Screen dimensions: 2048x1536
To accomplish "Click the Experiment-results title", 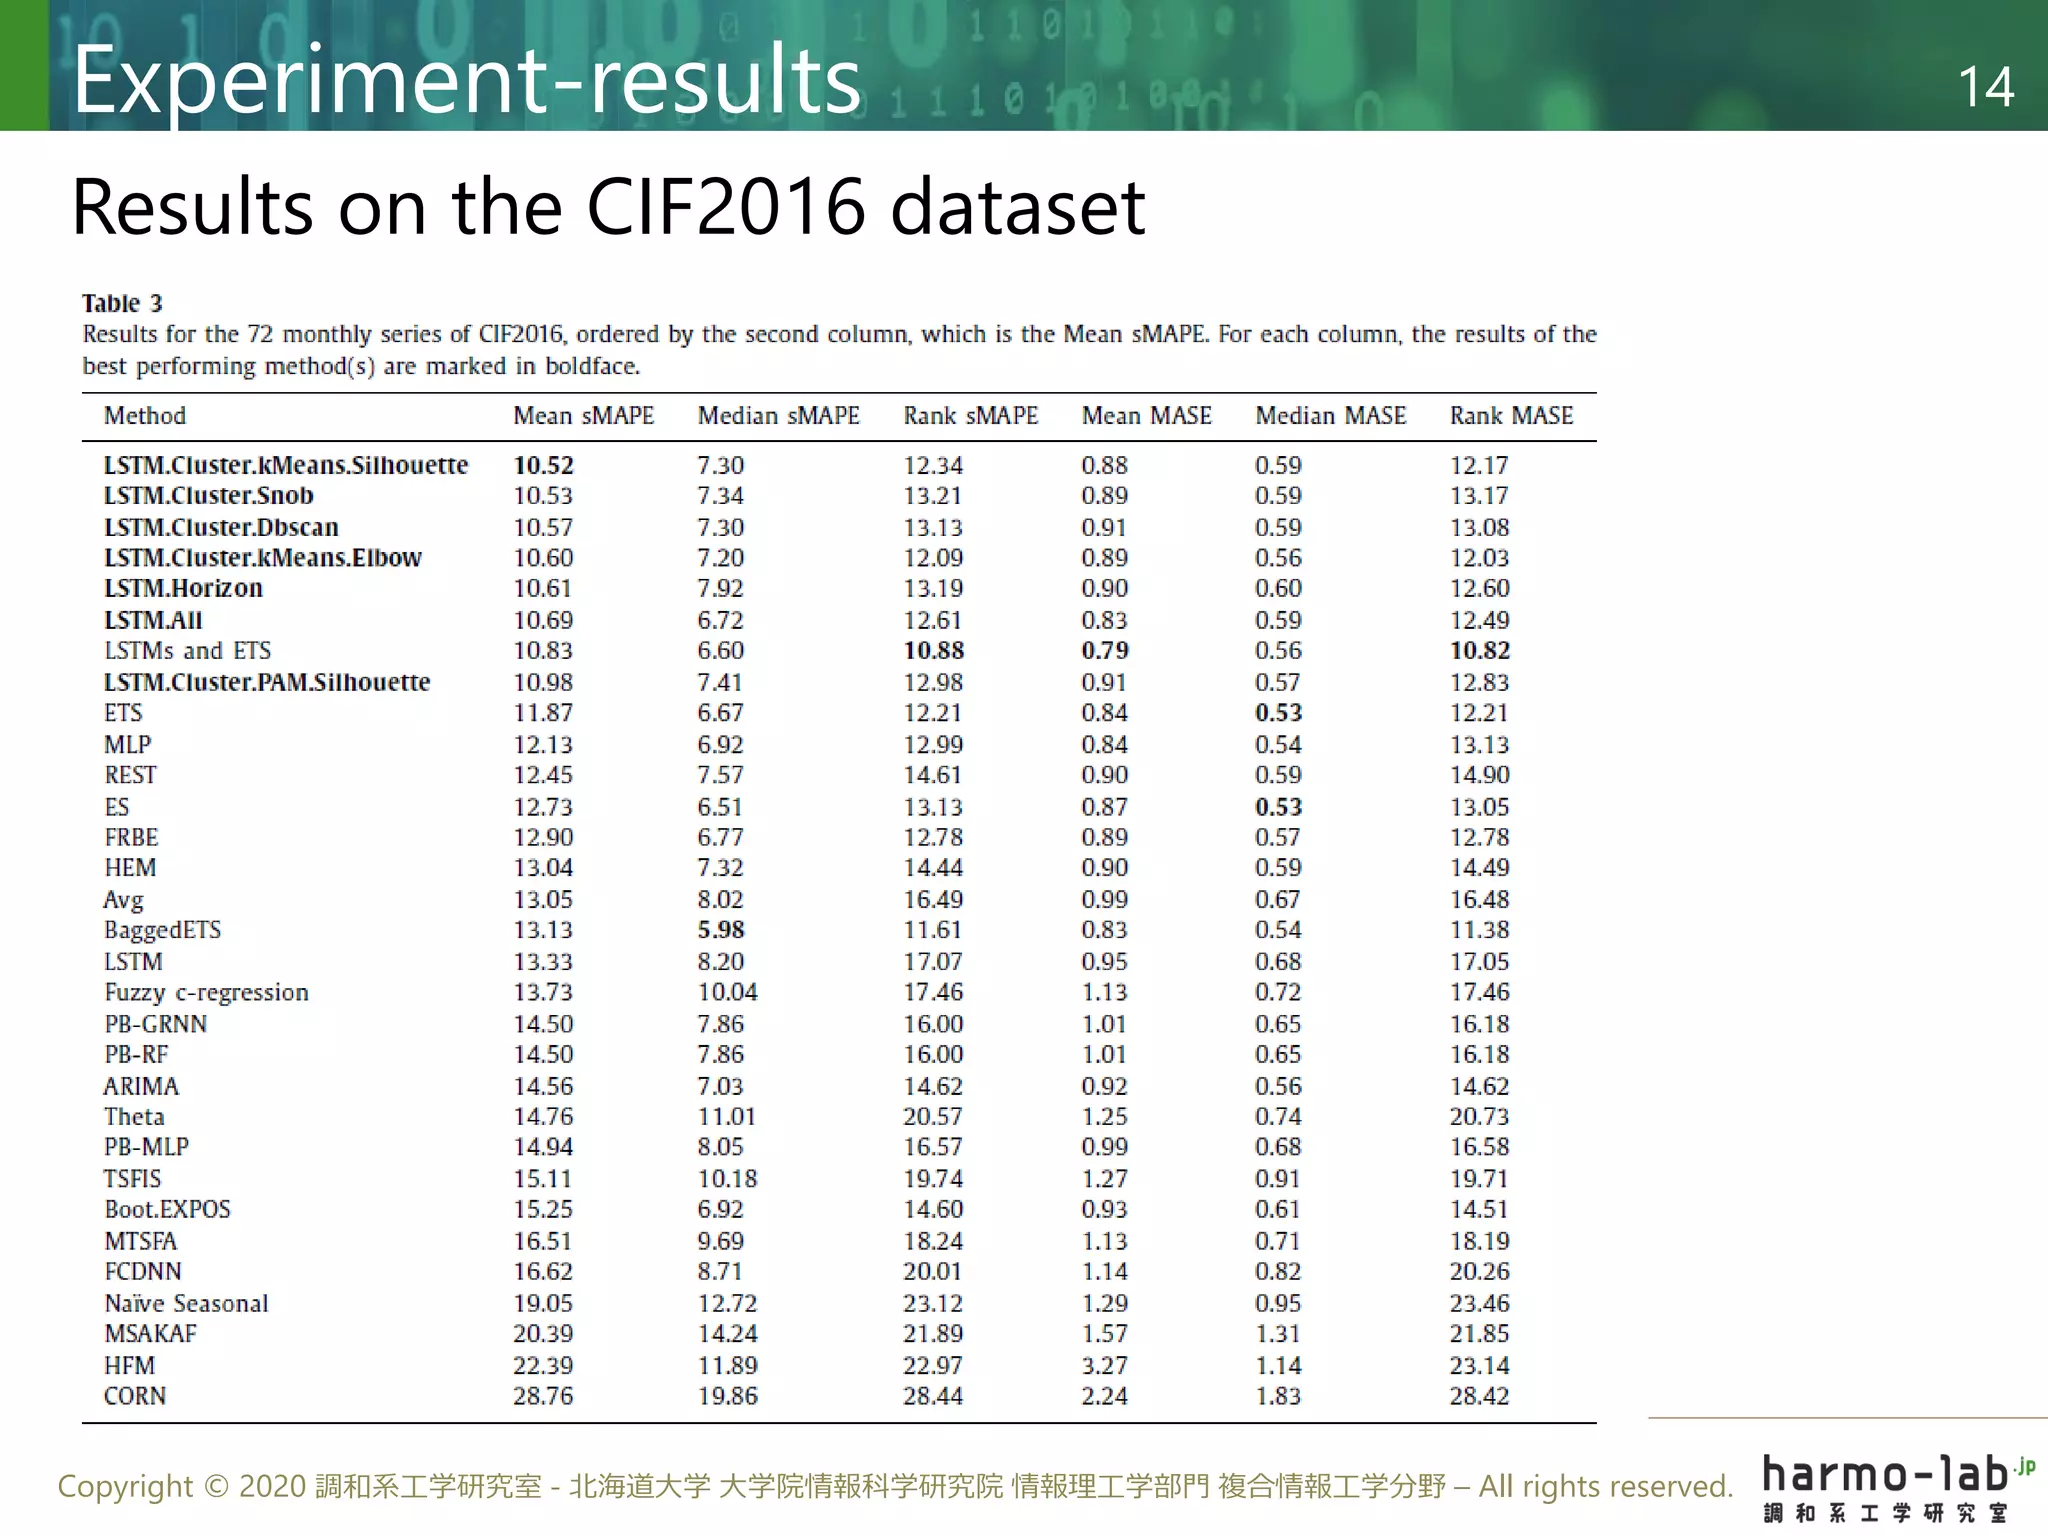I will [467, 80].
